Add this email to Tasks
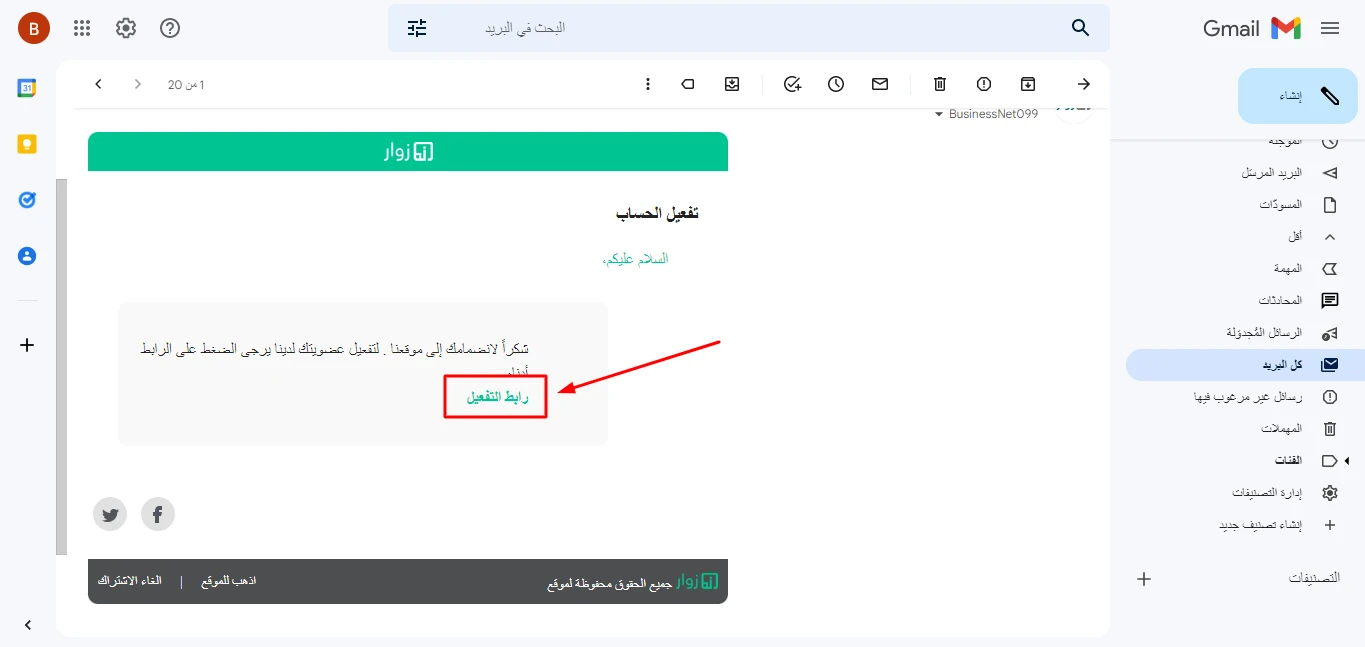The image size is (1365, 647). click(792, 84)
